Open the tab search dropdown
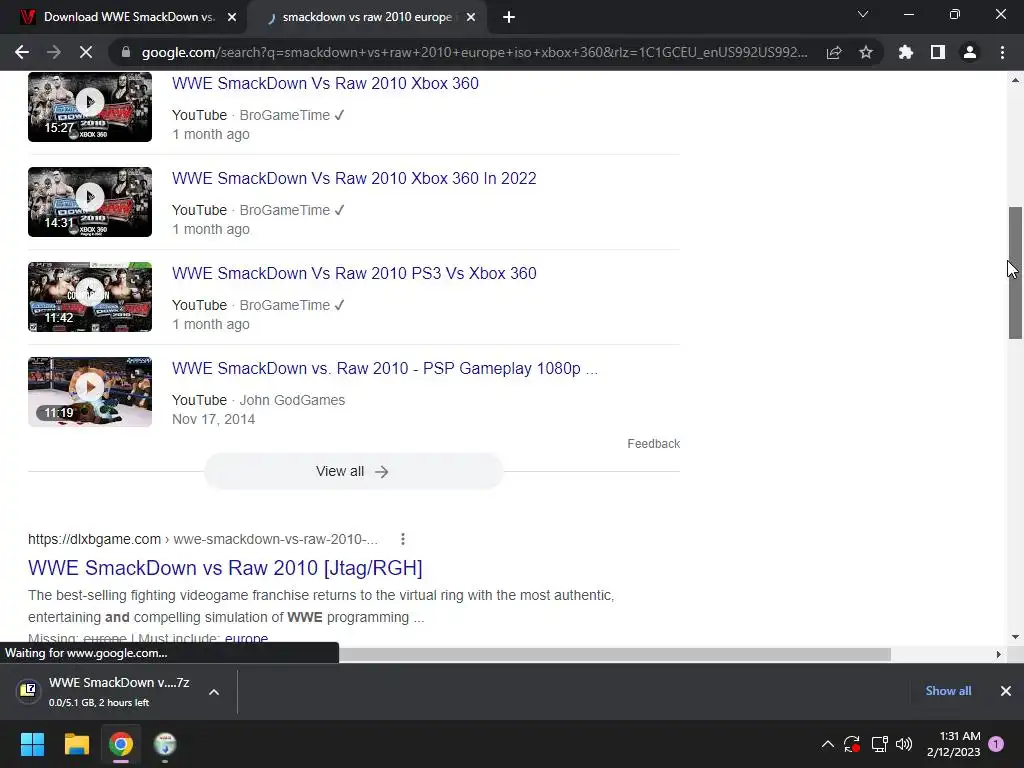Viewport: 1024px width, 768px height. pos(863,14)
